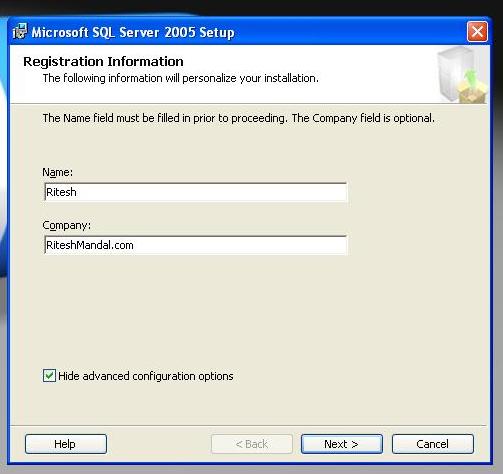Click the Name input field containing Ritesh
This screenshot has height=474, width=503.
click(196, 192)
